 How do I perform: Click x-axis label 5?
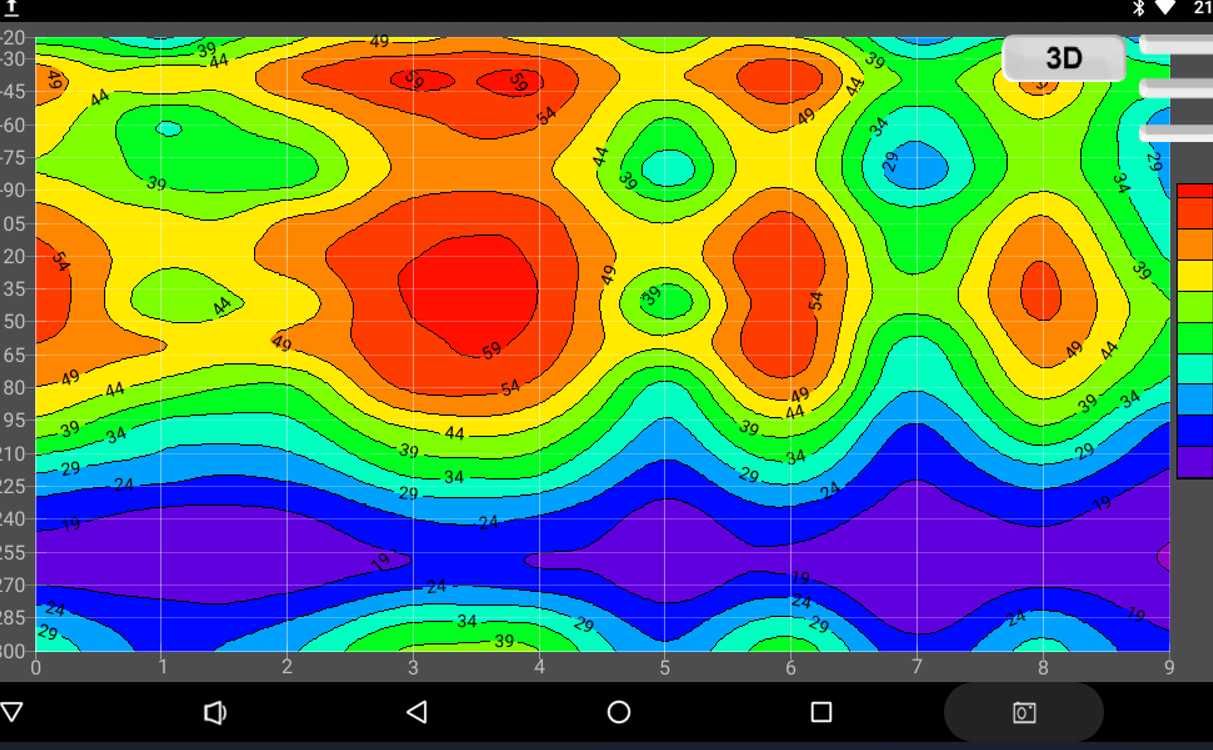pyautogui.click(x=665, y=667)
